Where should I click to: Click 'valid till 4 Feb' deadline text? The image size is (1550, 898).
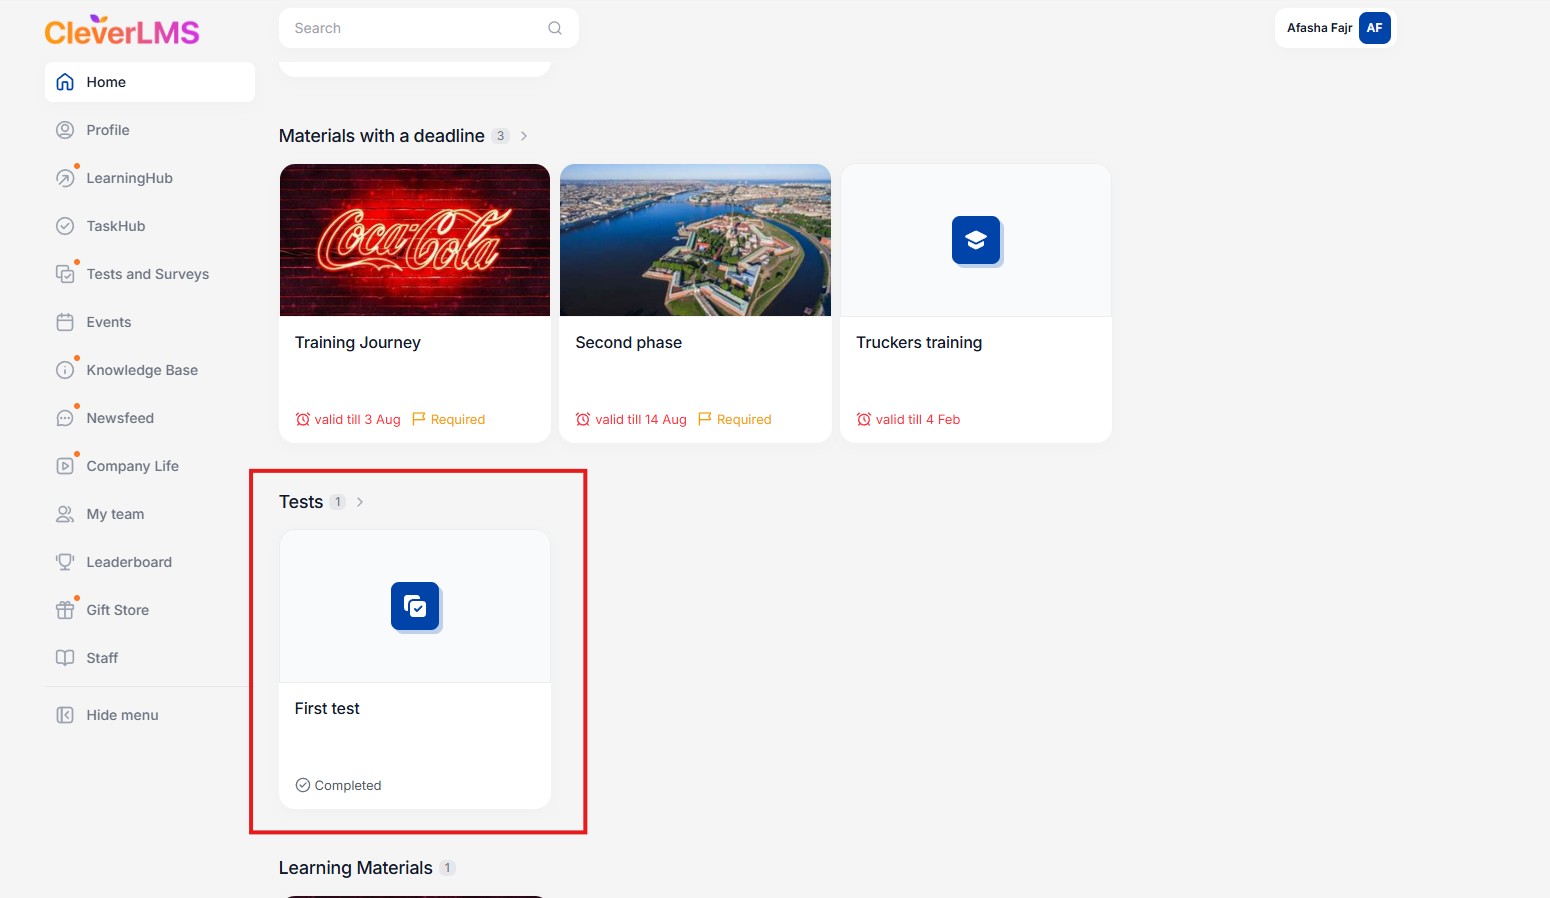[918, 419]
